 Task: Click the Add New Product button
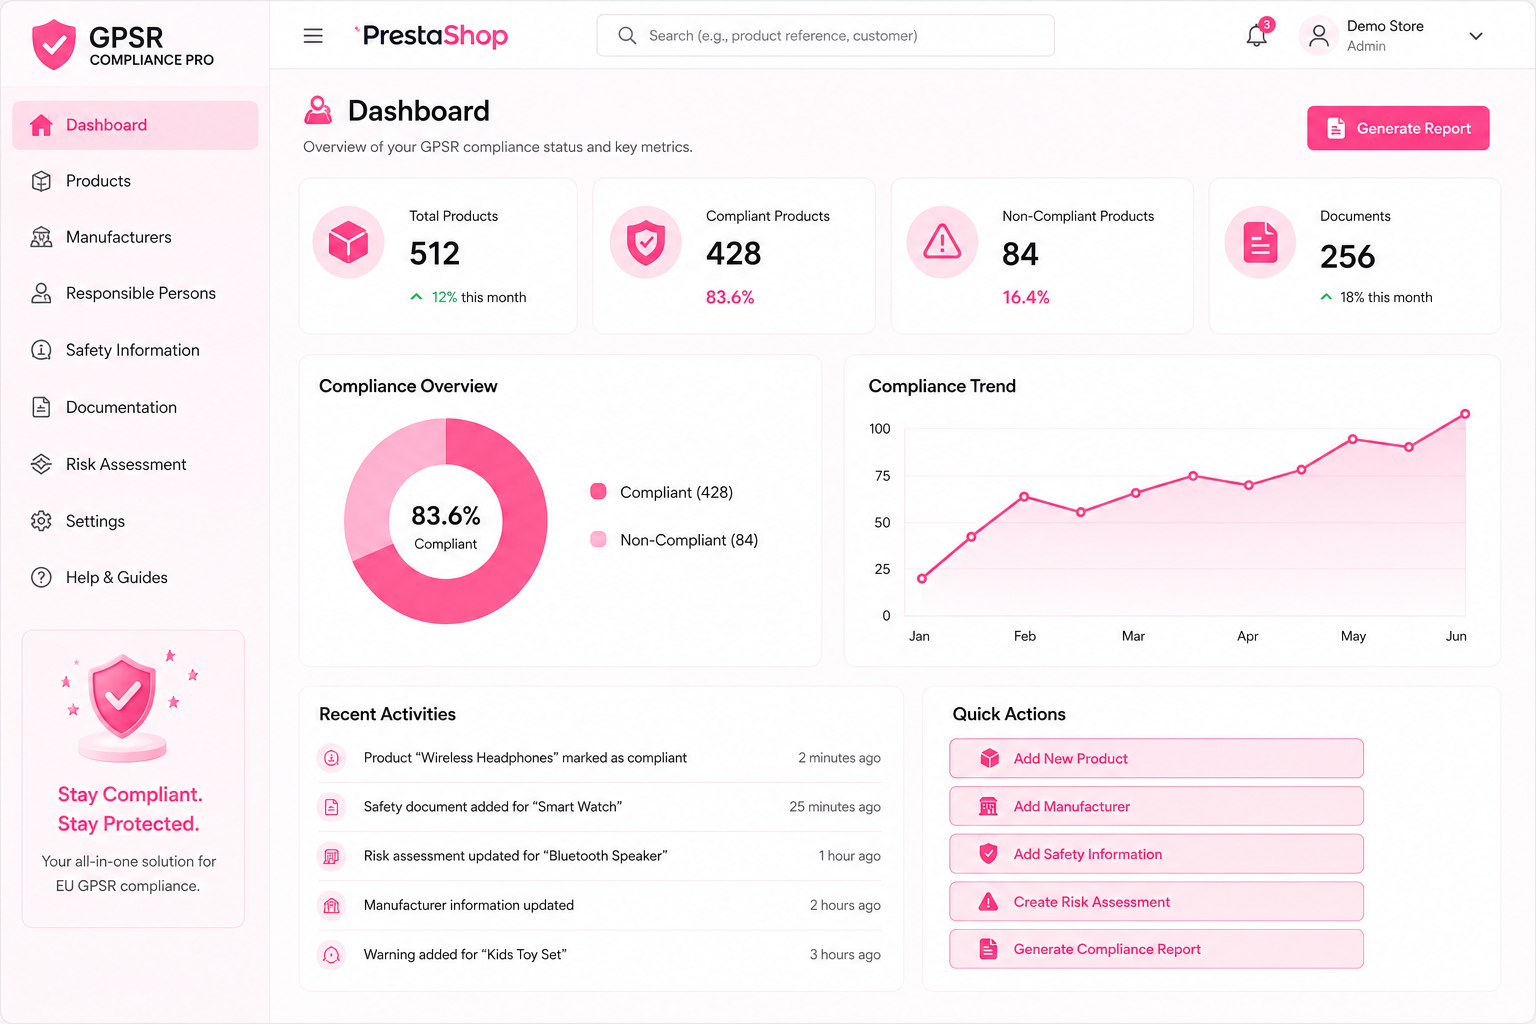pyautogui.click(x=1156, y=758)
